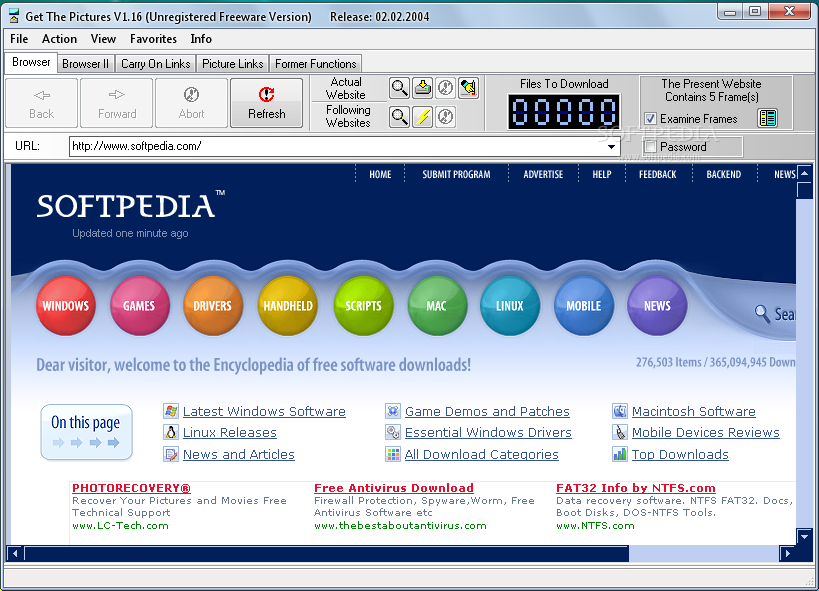Image resolution: width=819 pixels, height=591 pixels.
Task: Click the Abort loading button
Action: click(x=192, y=103)
